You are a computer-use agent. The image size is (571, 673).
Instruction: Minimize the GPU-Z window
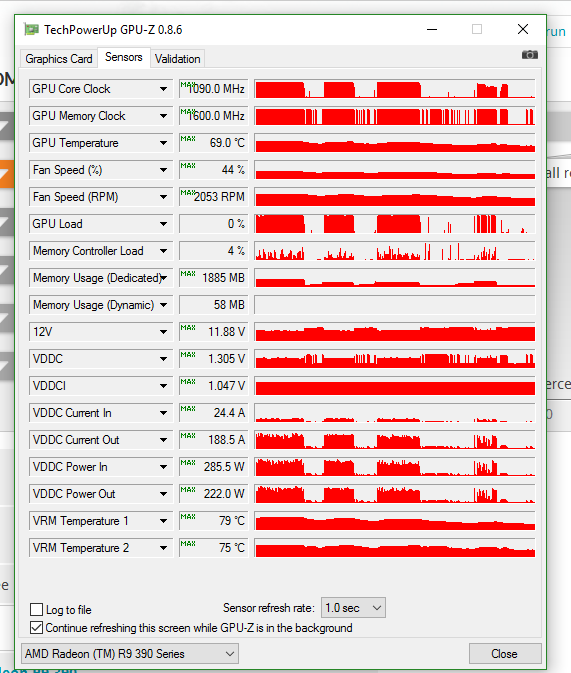[x=432, y=30]
